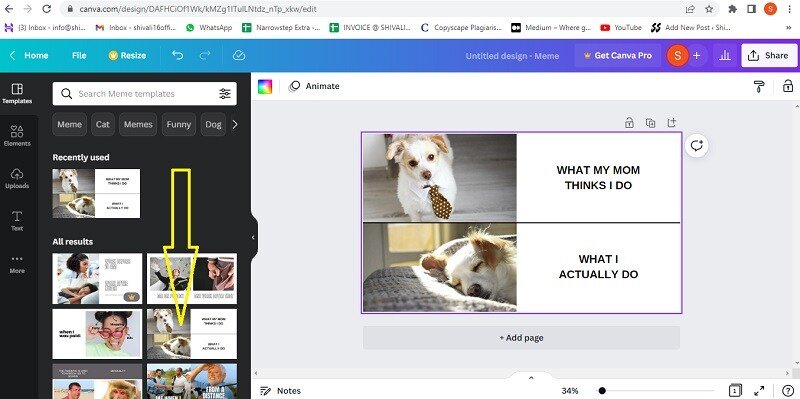Viewport: 800px width, 399px height.
Task: Select the recently used dog meme template
Action: pyautogui.click(x=96, y=193)
